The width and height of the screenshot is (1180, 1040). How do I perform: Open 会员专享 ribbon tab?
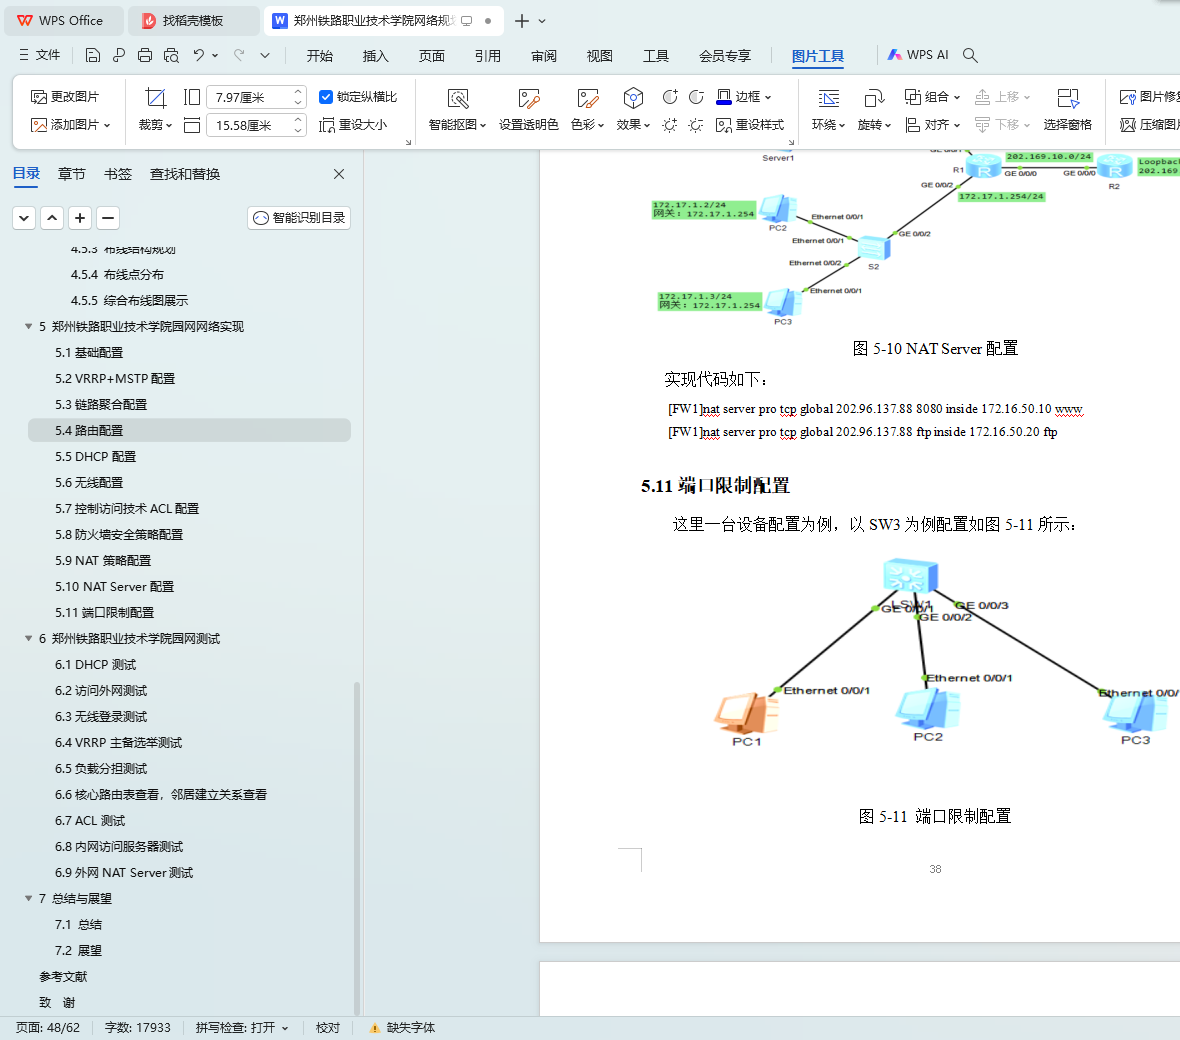(x=725, y=56)
